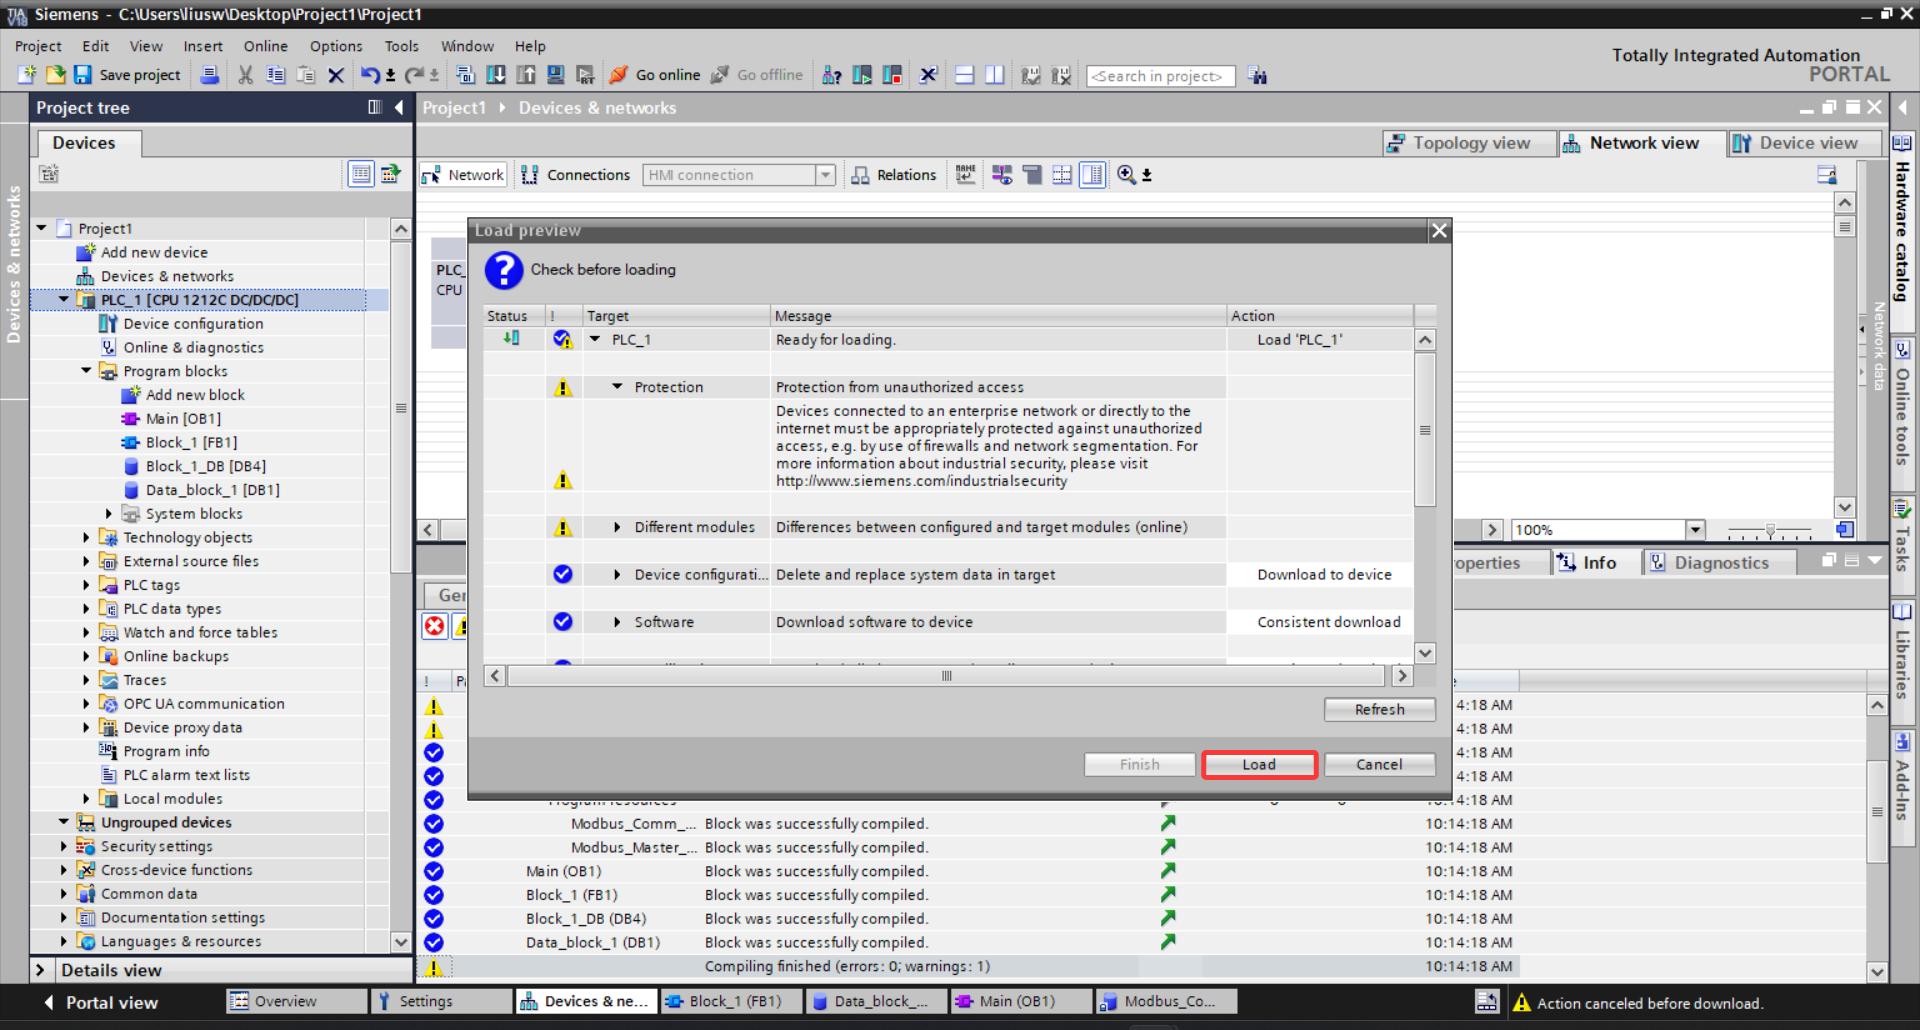Expand System blocks in project tree
Viewport: 1920px width, 1030px height.
pos(109,514)
